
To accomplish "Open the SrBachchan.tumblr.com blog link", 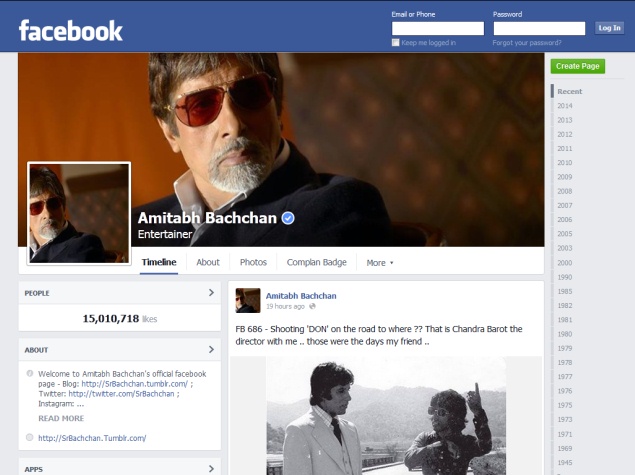I will [134, 383].
